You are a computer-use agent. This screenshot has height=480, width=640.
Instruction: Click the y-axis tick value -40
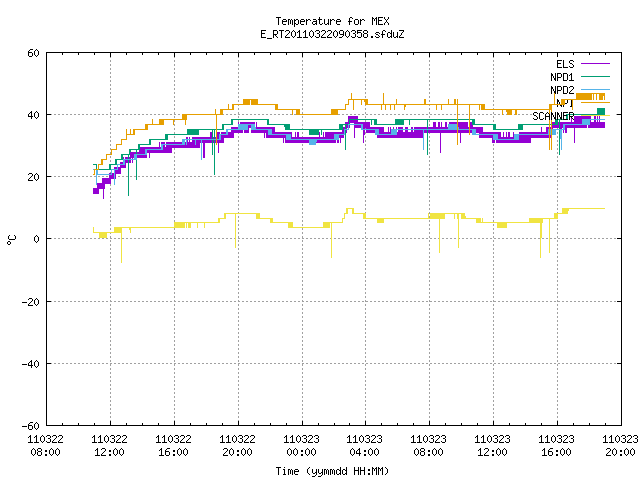(31, 364)
